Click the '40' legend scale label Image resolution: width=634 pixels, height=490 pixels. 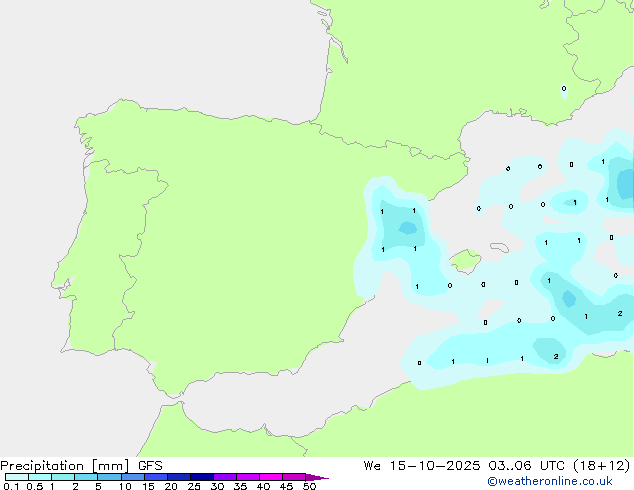click(x=263, y=486)
